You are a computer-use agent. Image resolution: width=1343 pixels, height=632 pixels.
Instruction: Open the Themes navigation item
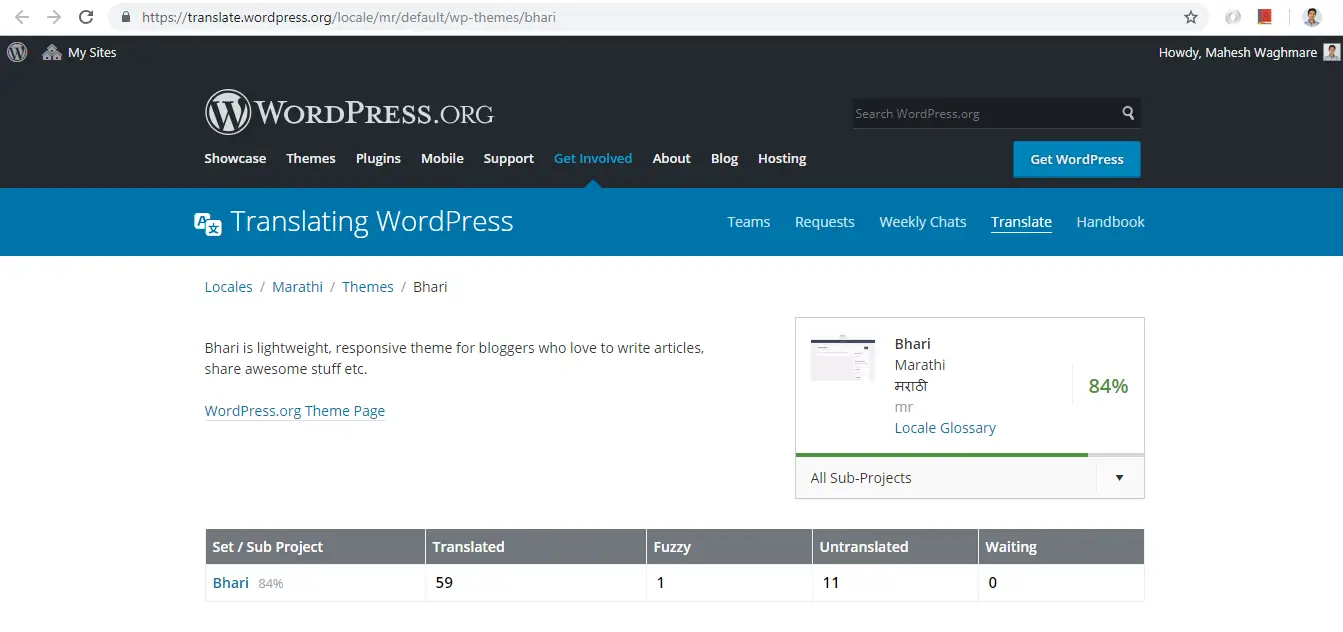pyautogui.click(x=311, y=158)
